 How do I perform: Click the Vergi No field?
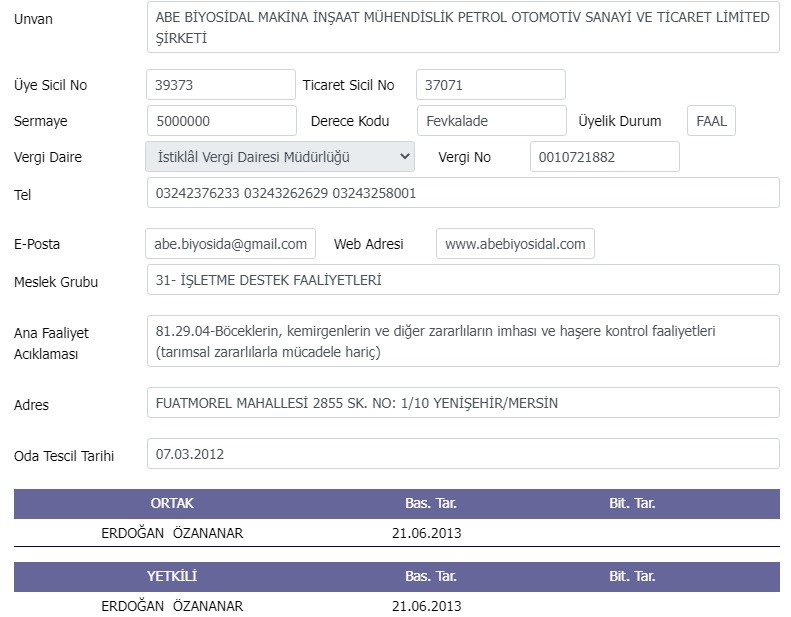click(603, 157)
